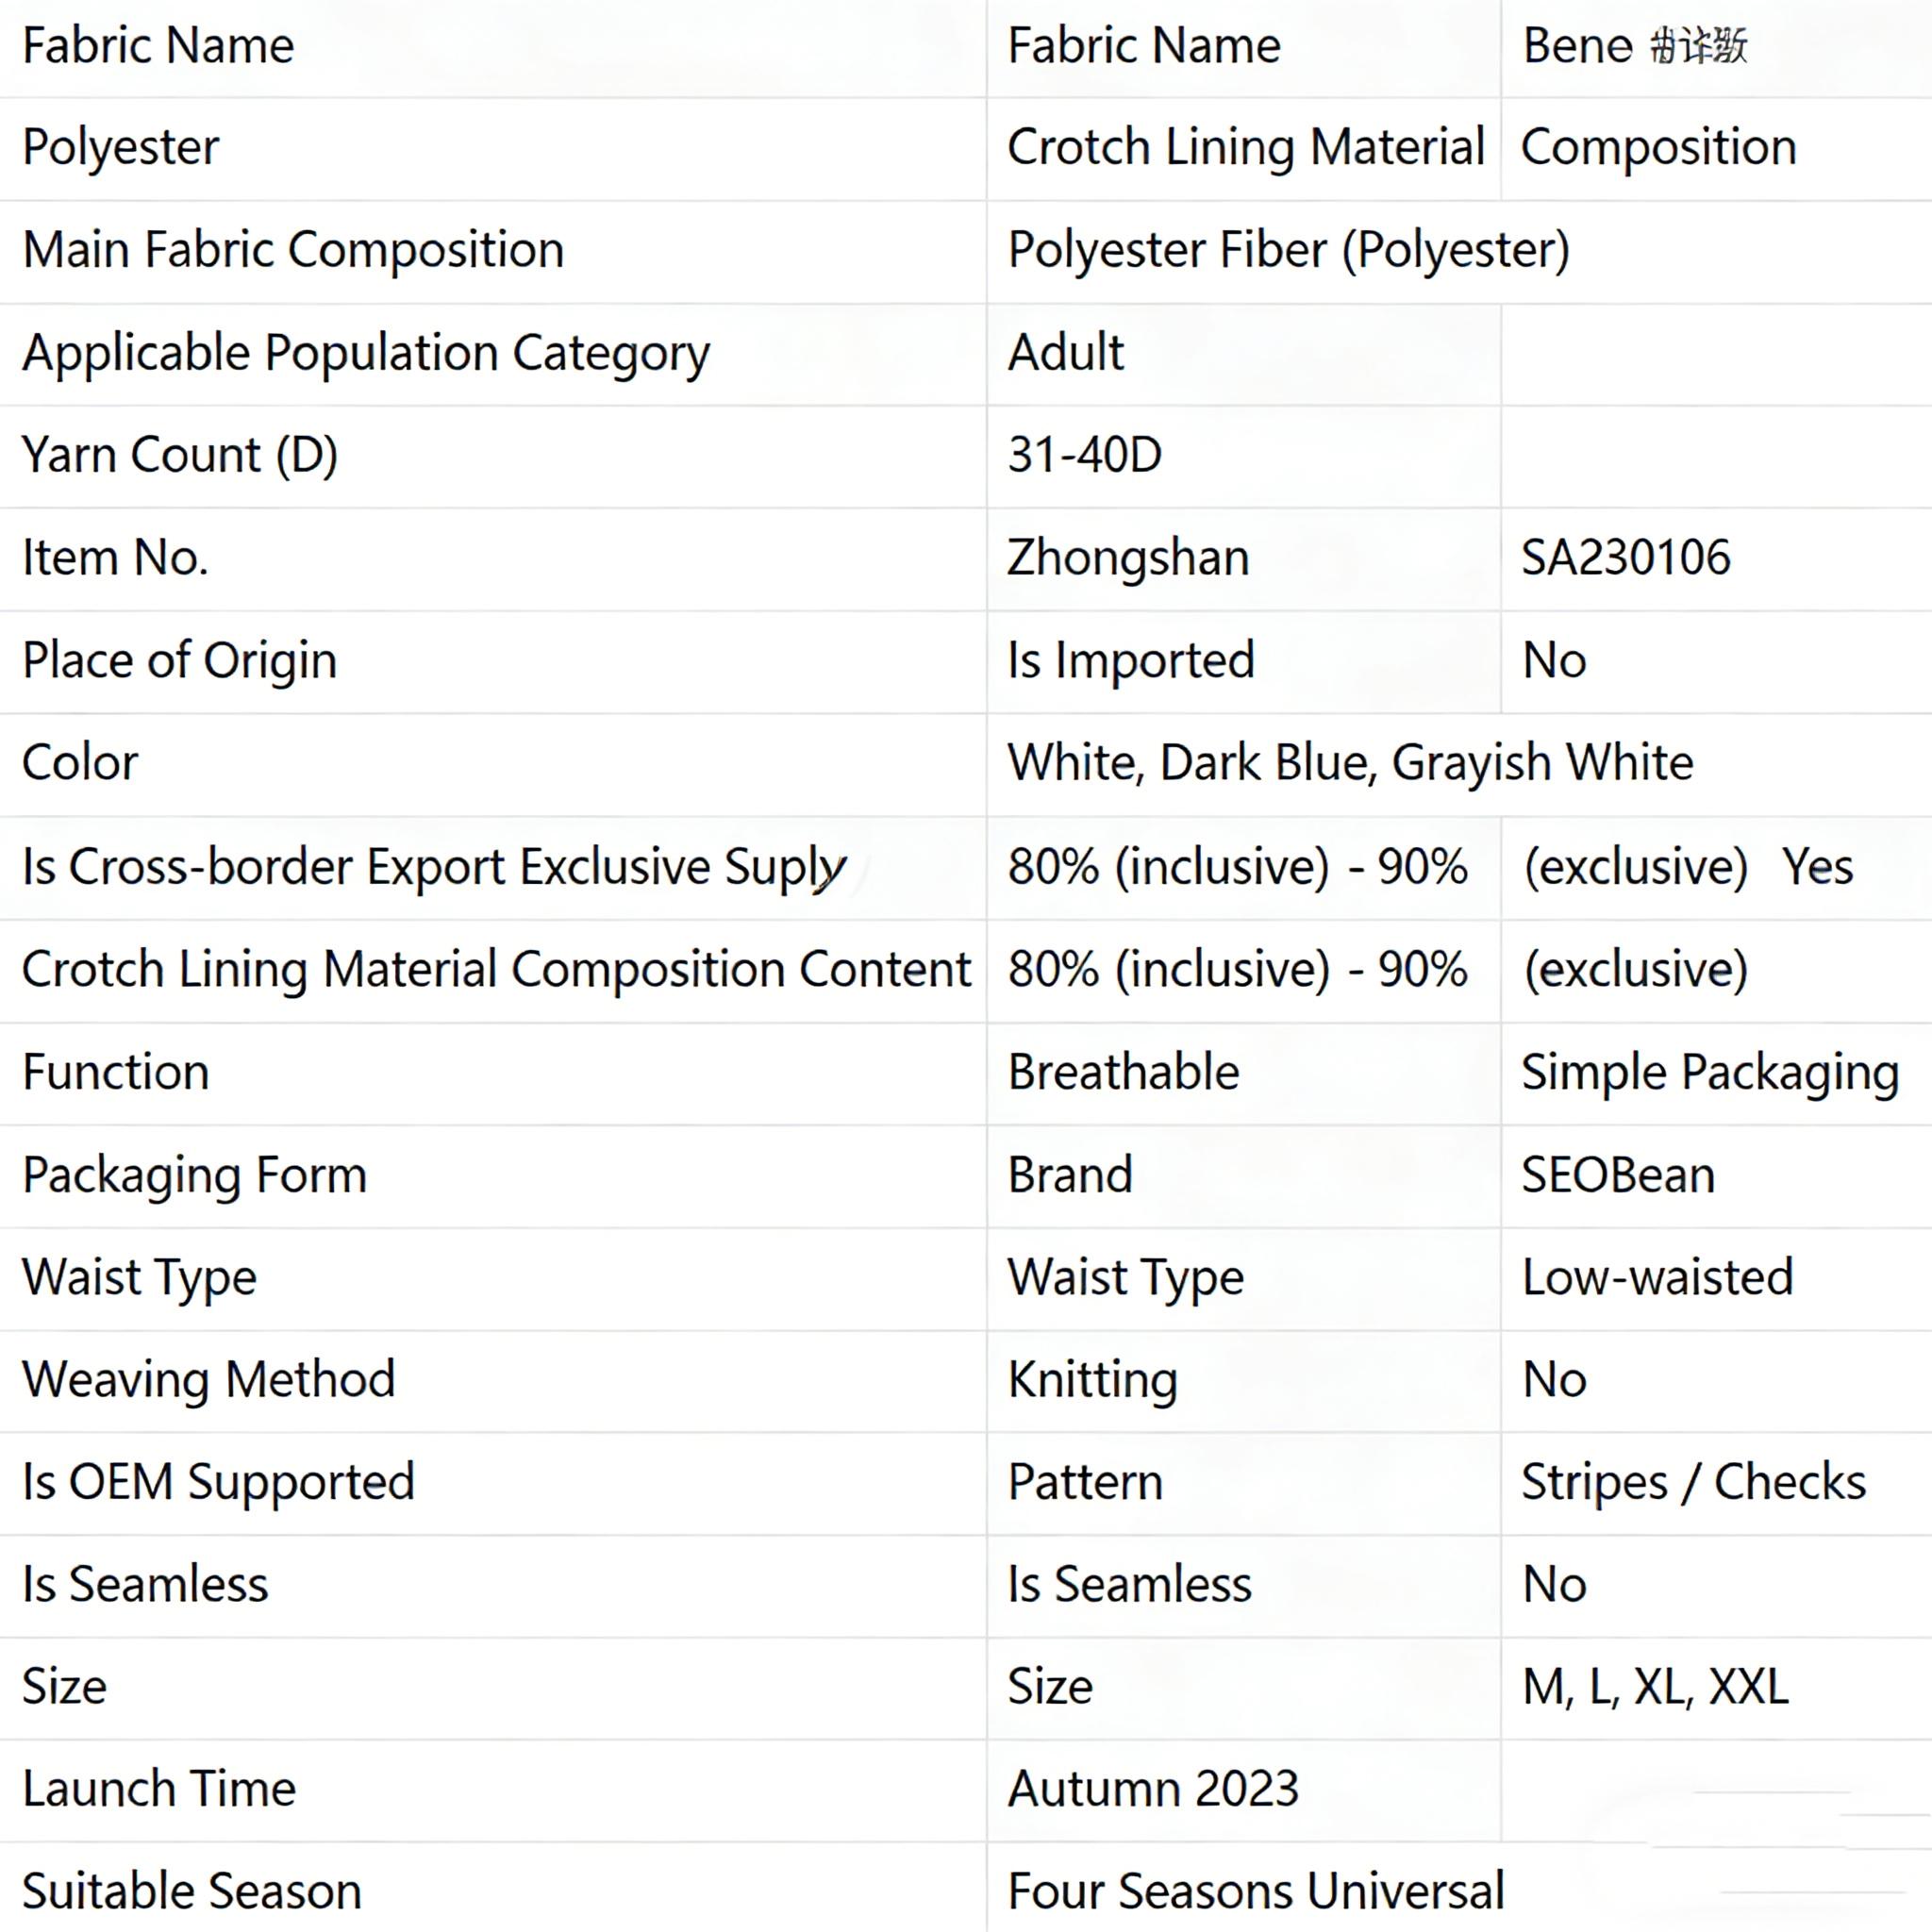1932x1932 pixels.
Task: Select the Breathable function value
Action: 1123,1072
